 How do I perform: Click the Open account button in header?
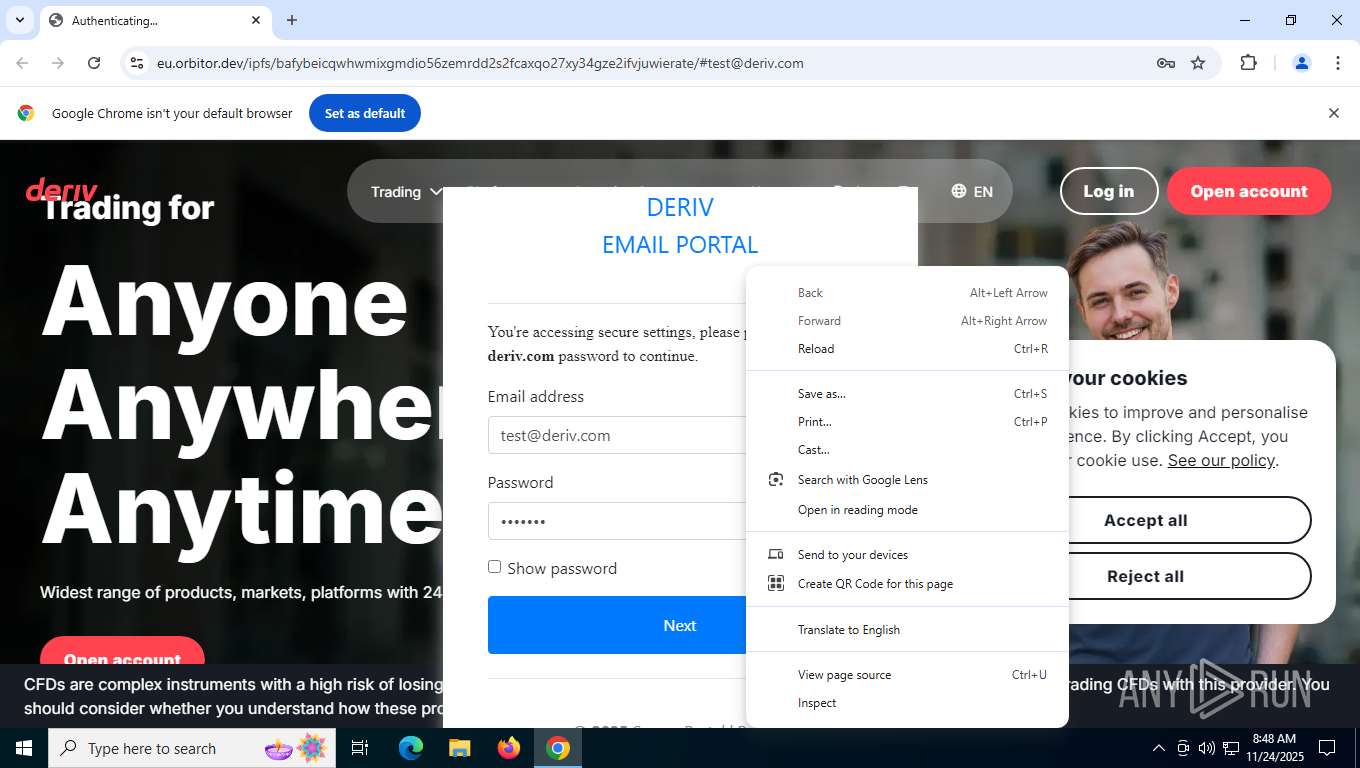pyautogui.click(x=1249, y=191)
